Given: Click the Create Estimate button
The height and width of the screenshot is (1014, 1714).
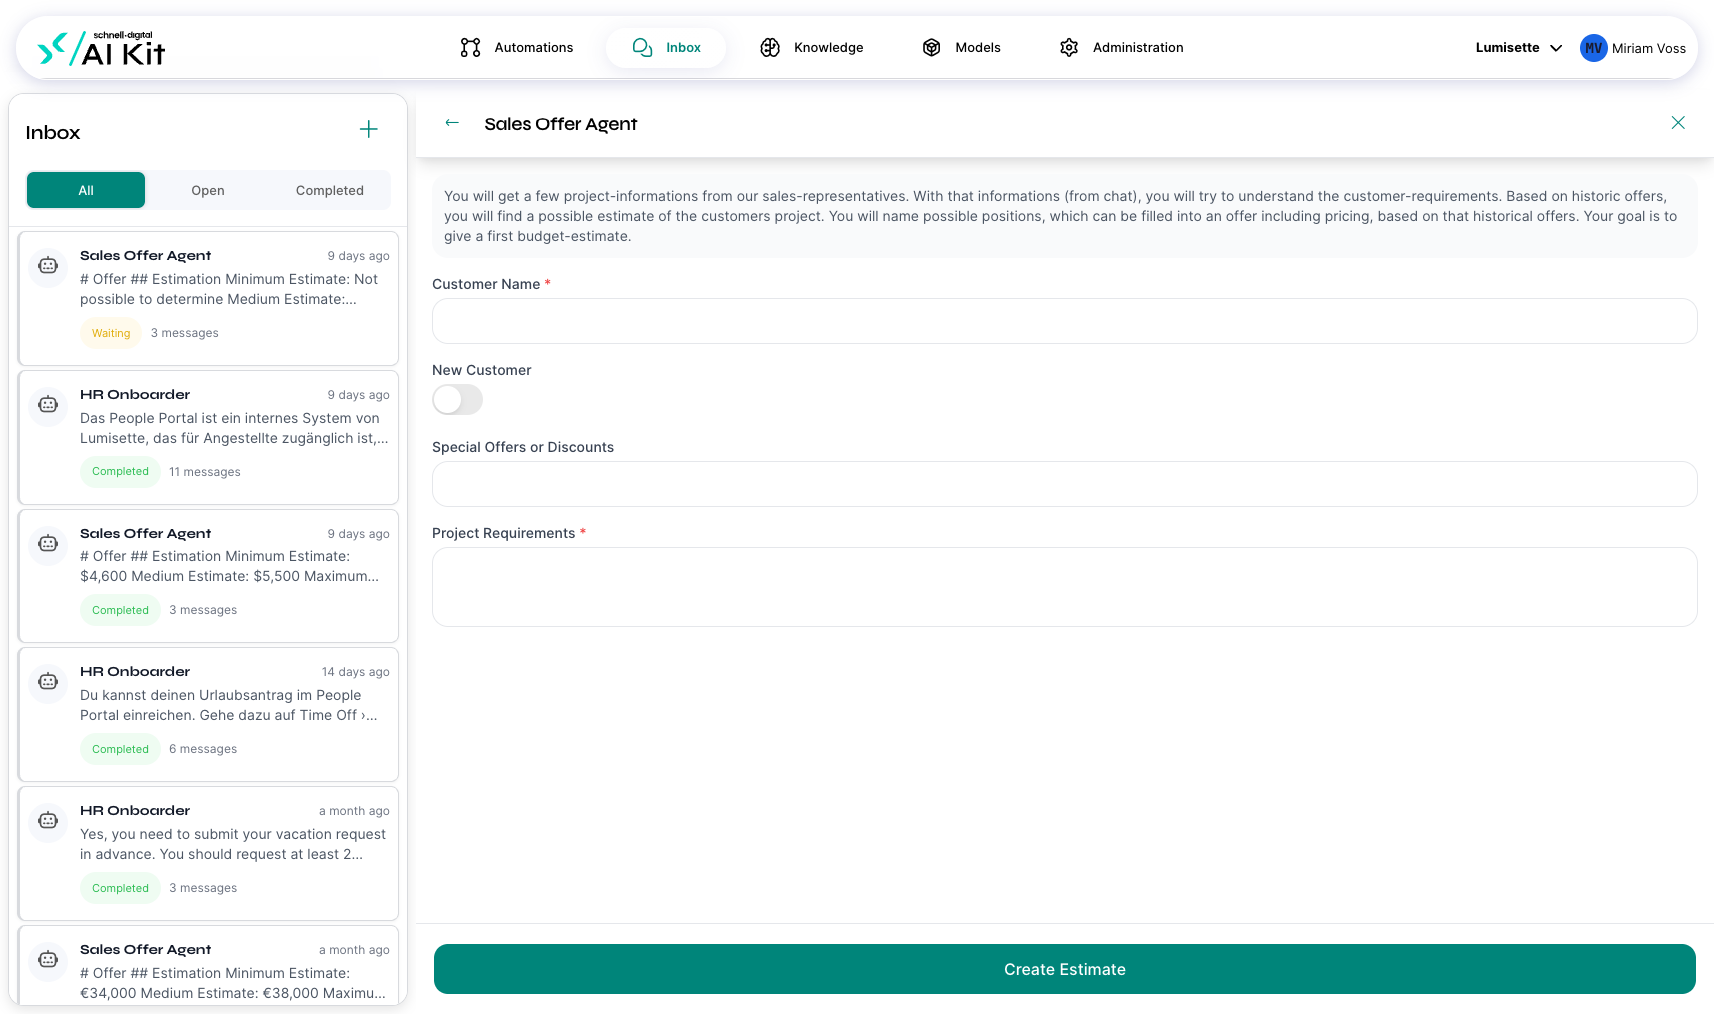Looking at the screenshot, I should pos(1065,969).
